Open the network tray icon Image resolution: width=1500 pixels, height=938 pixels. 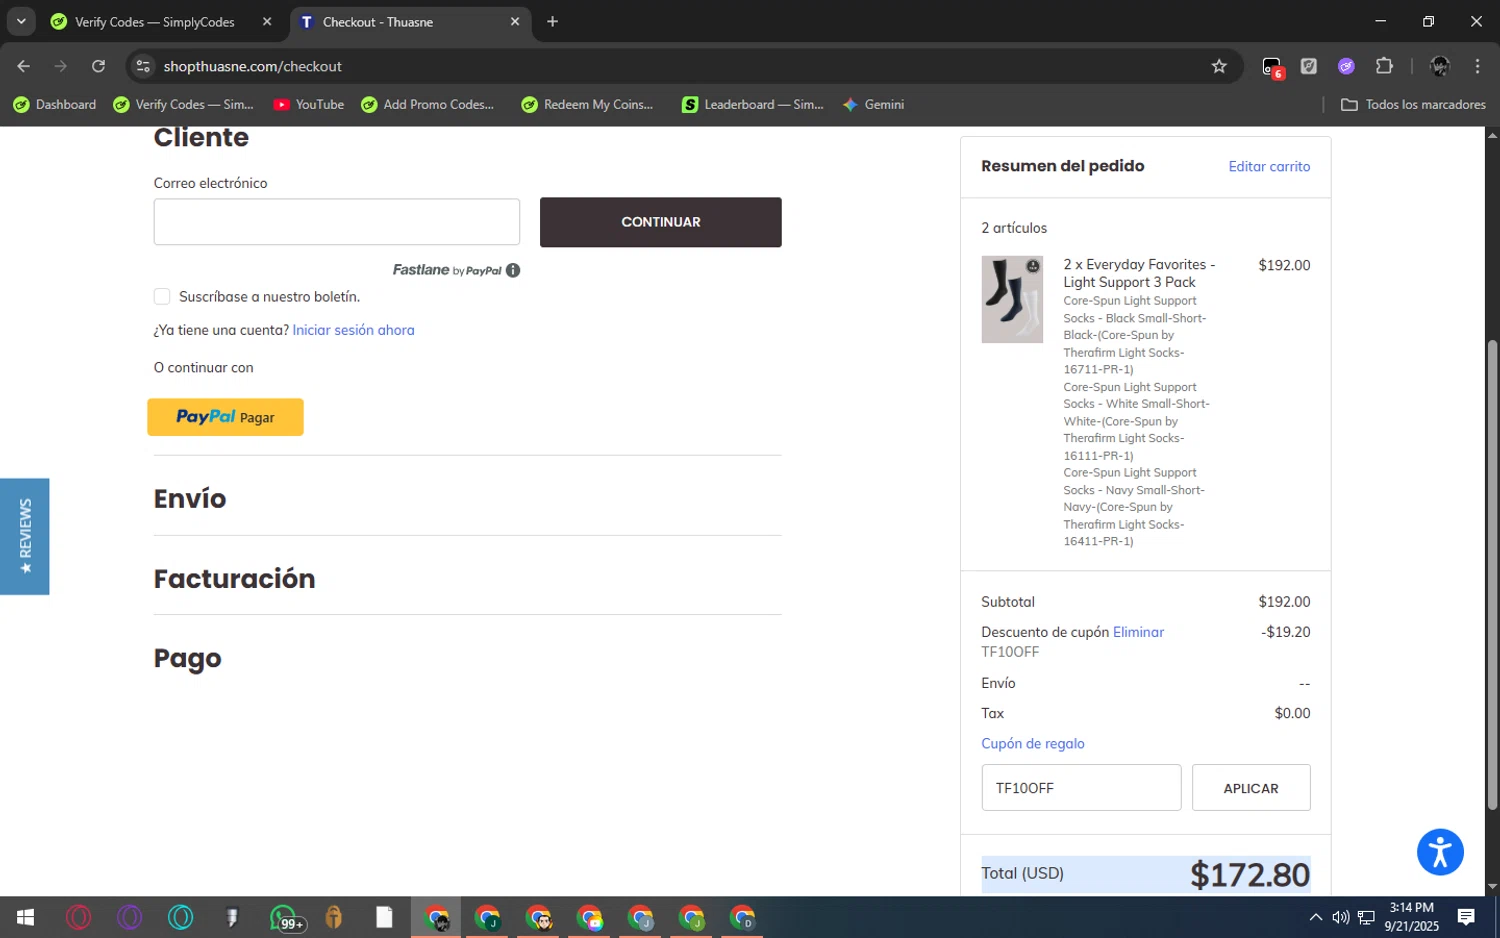pyautogui.click(x=1366, y=917)
